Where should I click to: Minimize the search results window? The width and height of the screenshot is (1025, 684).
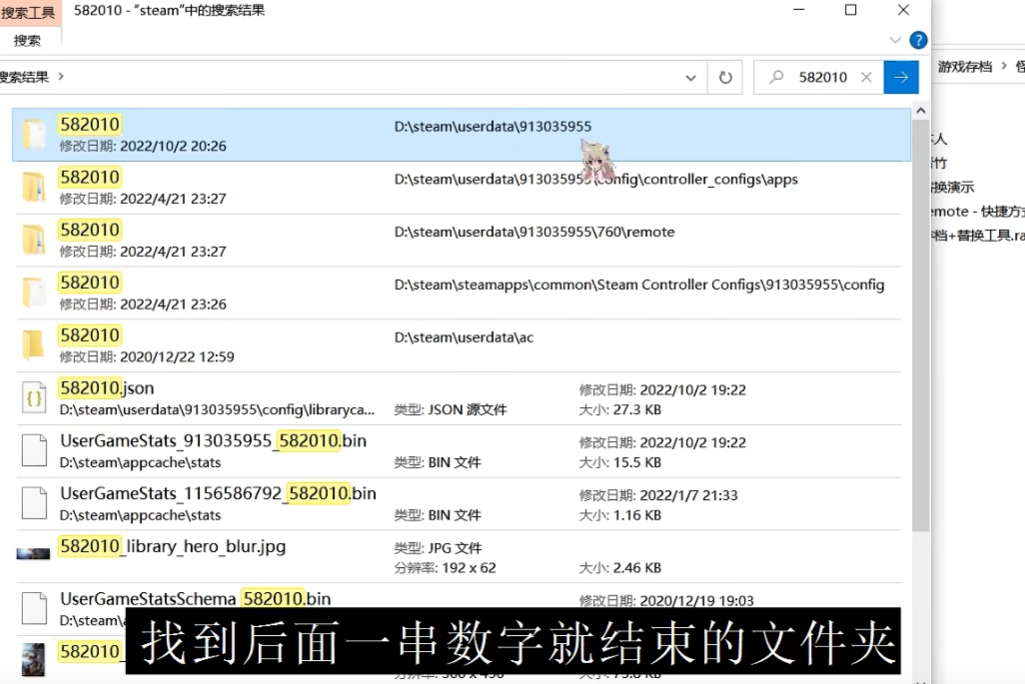click(799, 10)
